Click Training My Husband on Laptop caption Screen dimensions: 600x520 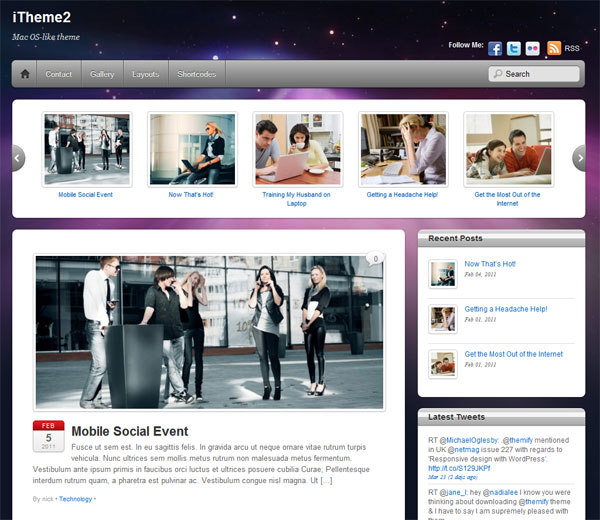[297, 199]
